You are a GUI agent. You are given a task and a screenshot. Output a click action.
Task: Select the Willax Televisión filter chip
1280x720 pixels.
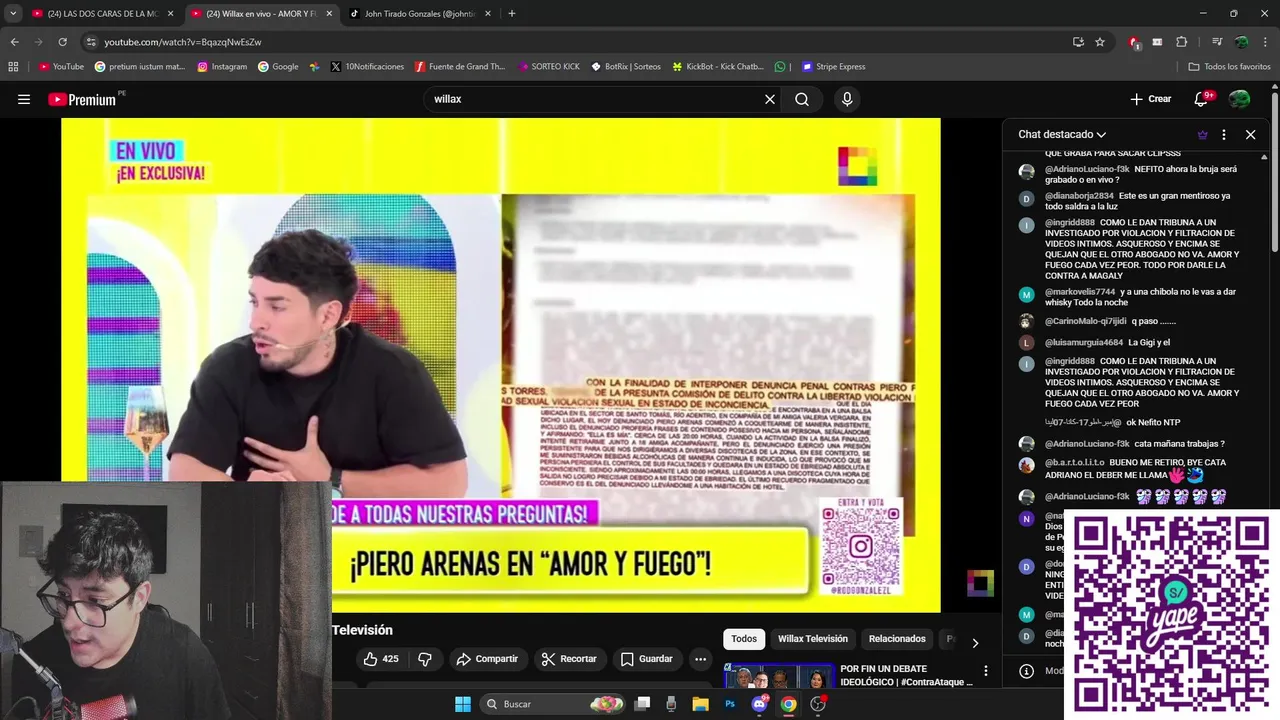click(x=812, y=639)
